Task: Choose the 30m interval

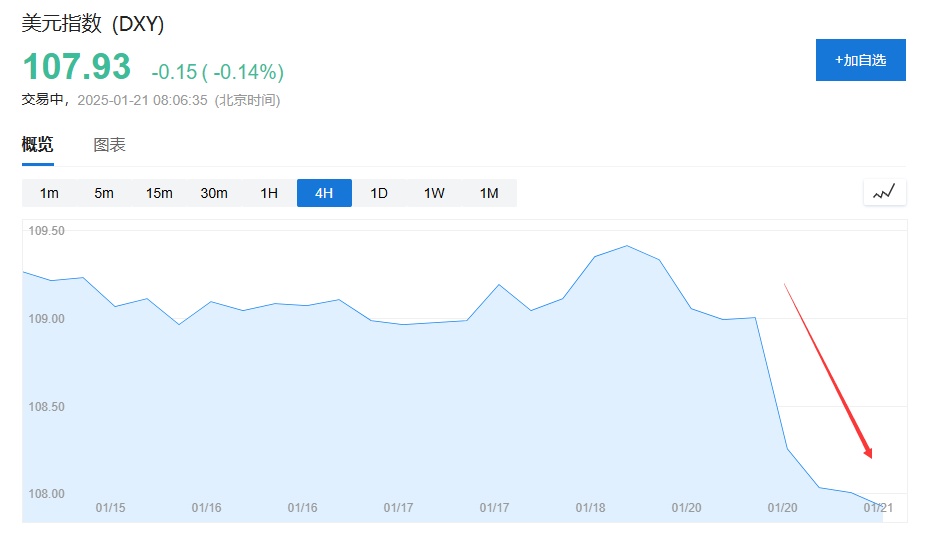Action: [x=214, y=193]
